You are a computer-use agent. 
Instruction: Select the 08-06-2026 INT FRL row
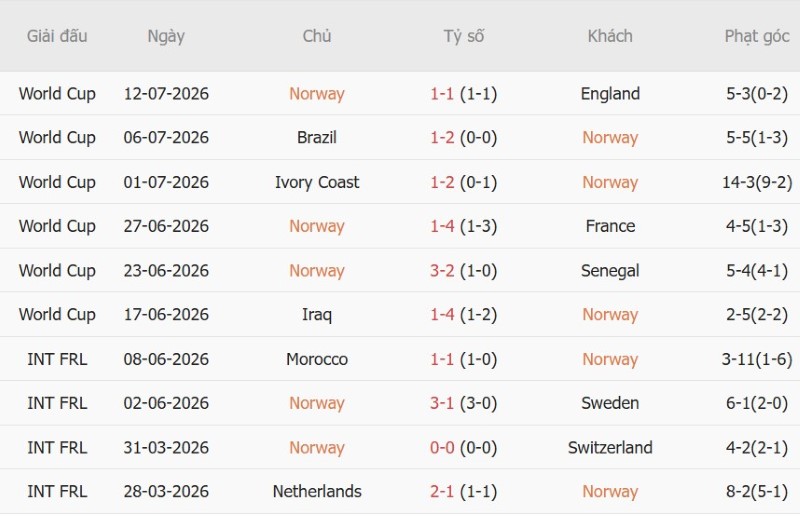tap(400, 359)
